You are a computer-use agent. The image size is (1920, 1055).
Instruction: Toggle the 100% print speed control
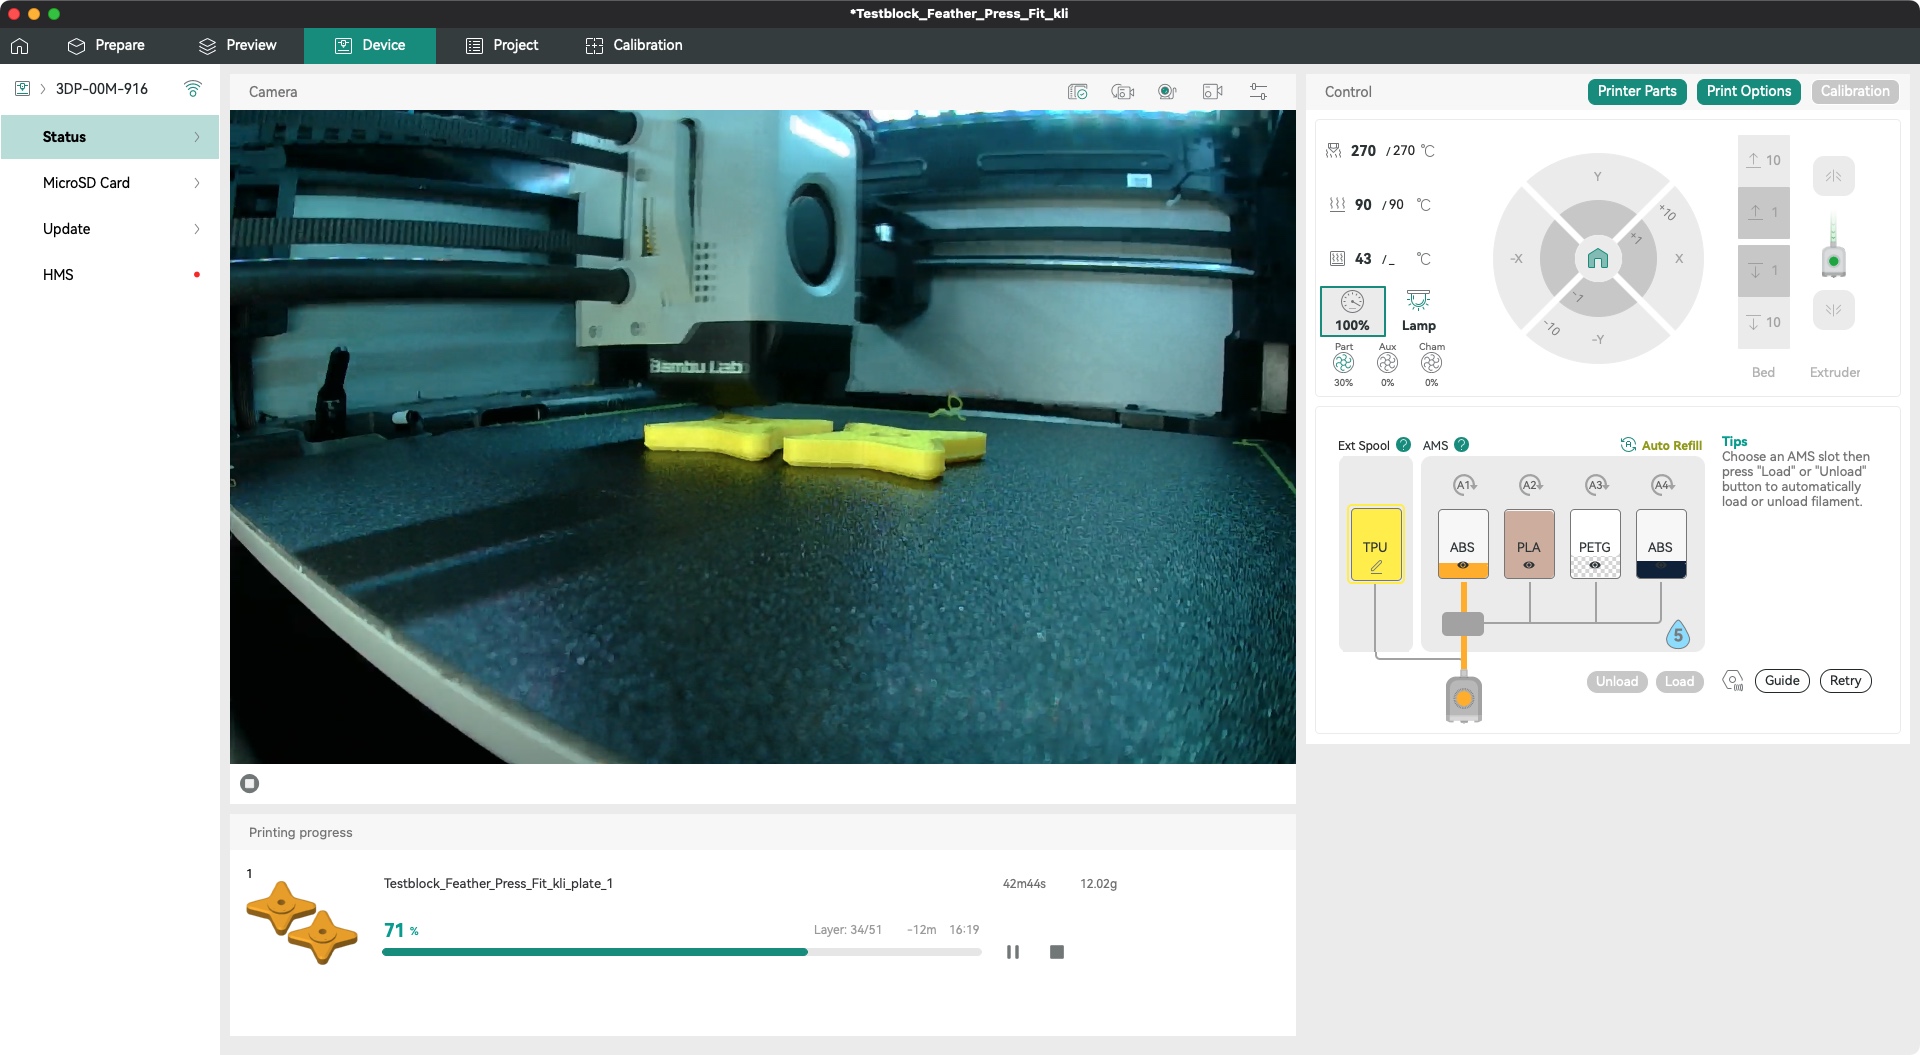pos(1352,311)
